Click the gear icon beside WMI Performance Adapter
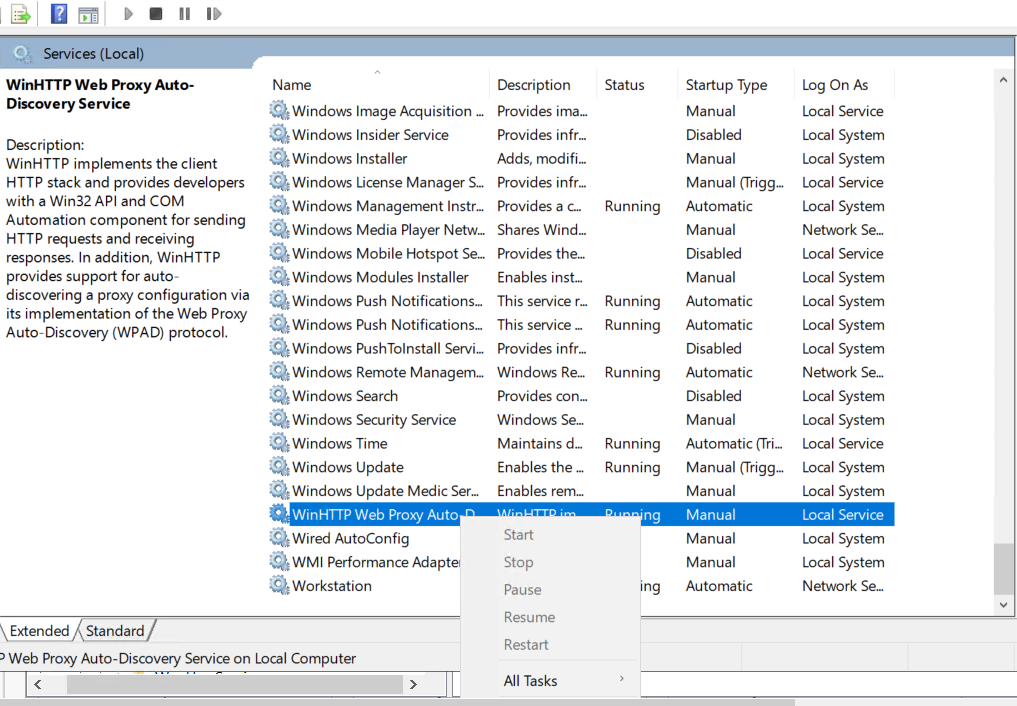1017x706 pixels. [280, 562]
